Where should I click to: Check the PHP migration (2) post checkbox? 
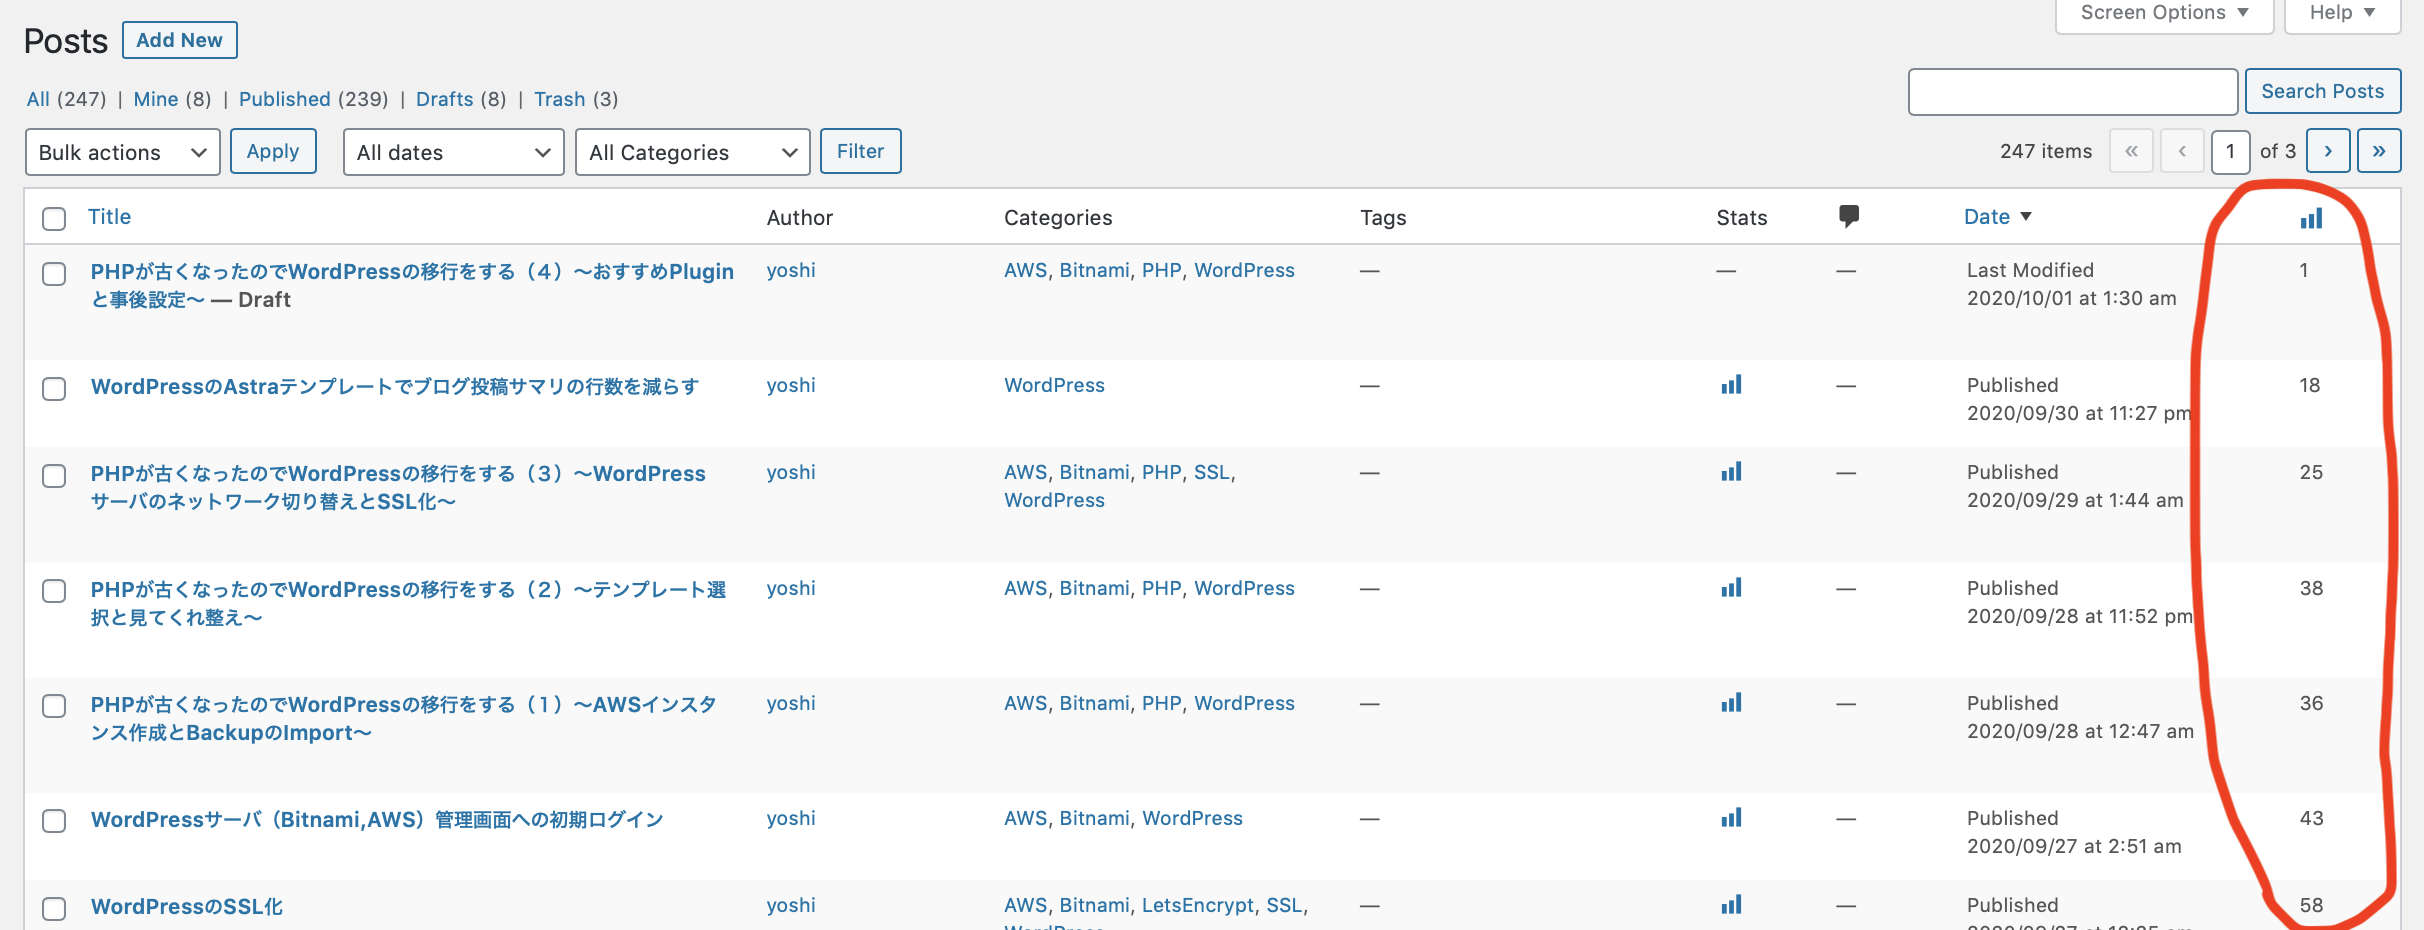click(x=54, y=591)
